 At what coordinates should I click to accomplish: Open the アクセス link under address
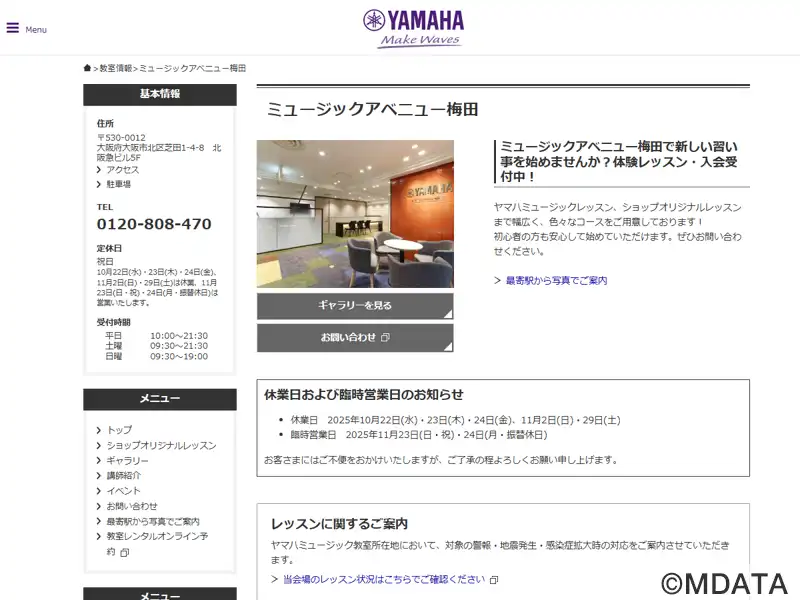pos(122,169)
